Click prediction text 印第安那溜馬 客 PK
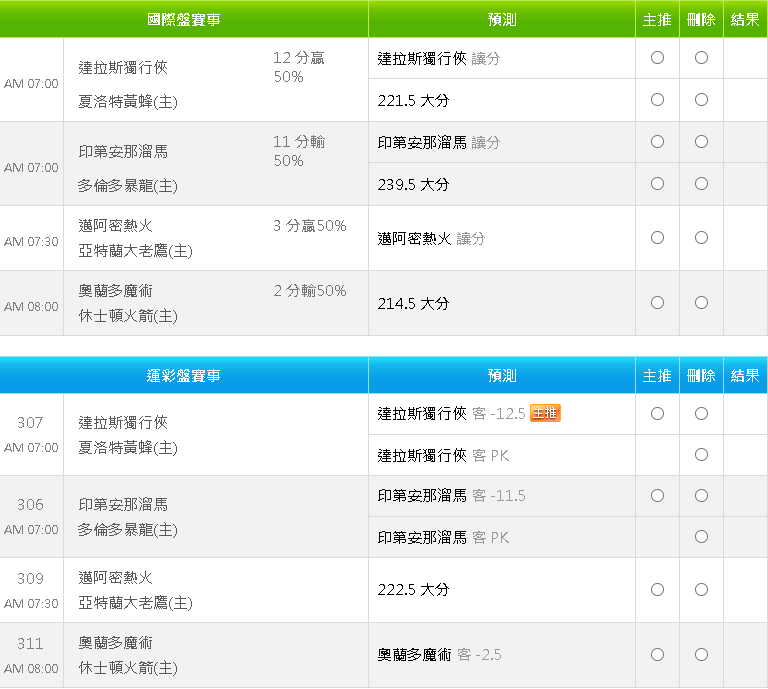The image size is (768, 689). pos(443,538)
